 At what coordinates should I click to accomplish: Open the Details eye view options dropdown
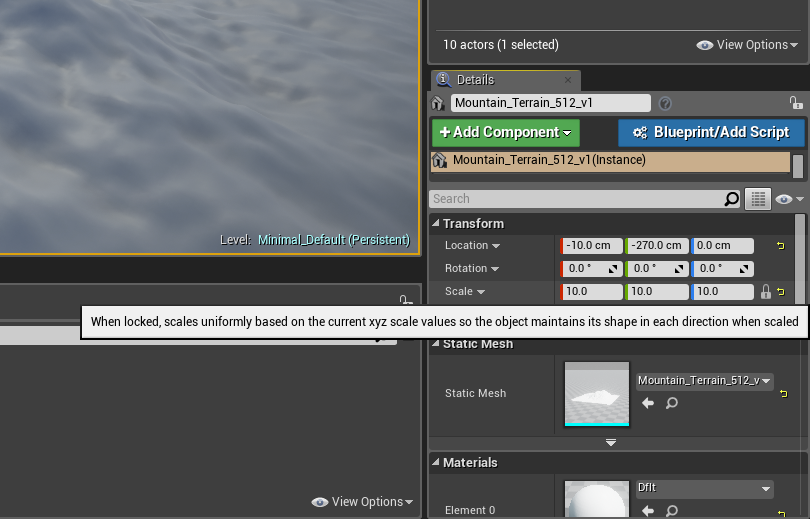[x=789, y=199]
